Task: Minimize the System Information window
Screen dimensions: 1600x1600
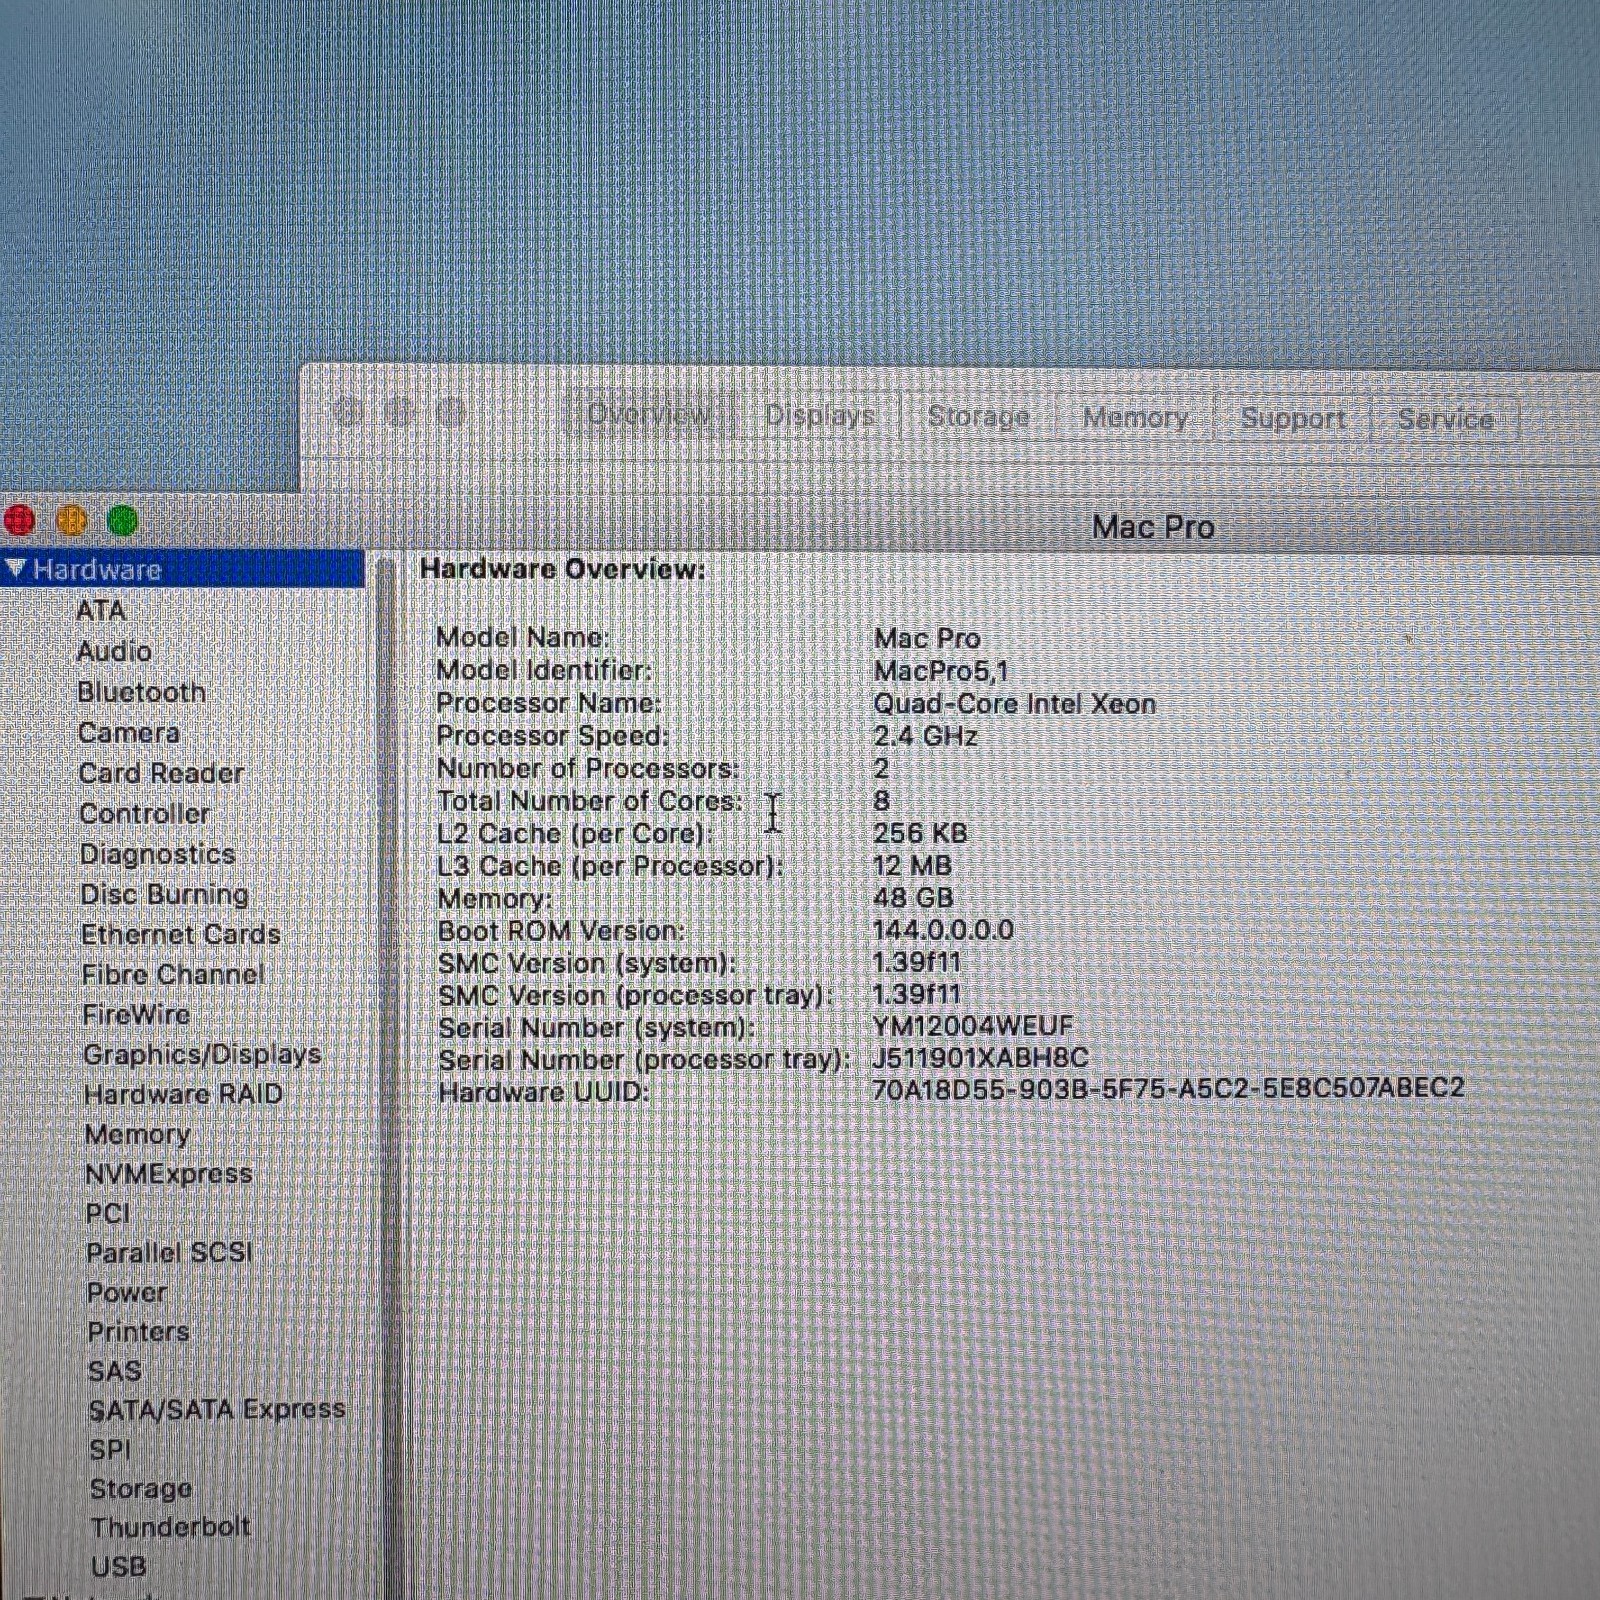Action: 72,520
